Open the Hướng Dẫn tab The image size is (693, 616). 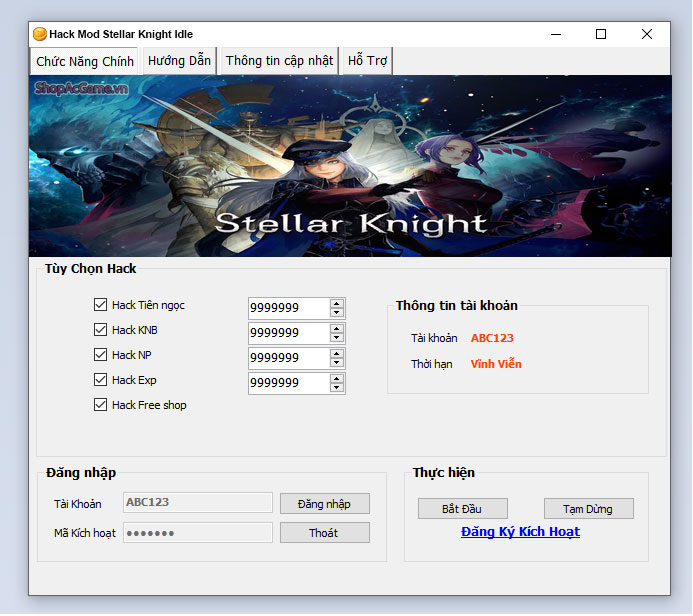[179, 61]
